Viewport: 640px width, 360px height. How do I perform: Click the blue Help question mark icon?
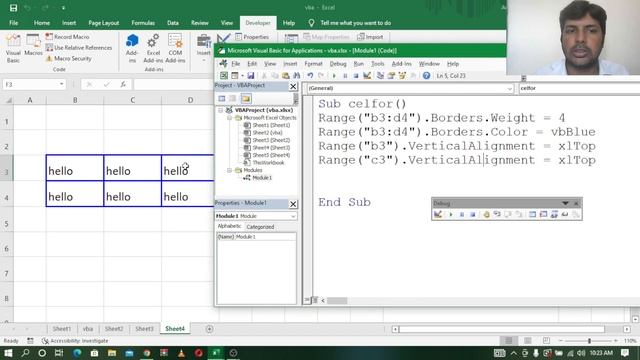[427, 76]
